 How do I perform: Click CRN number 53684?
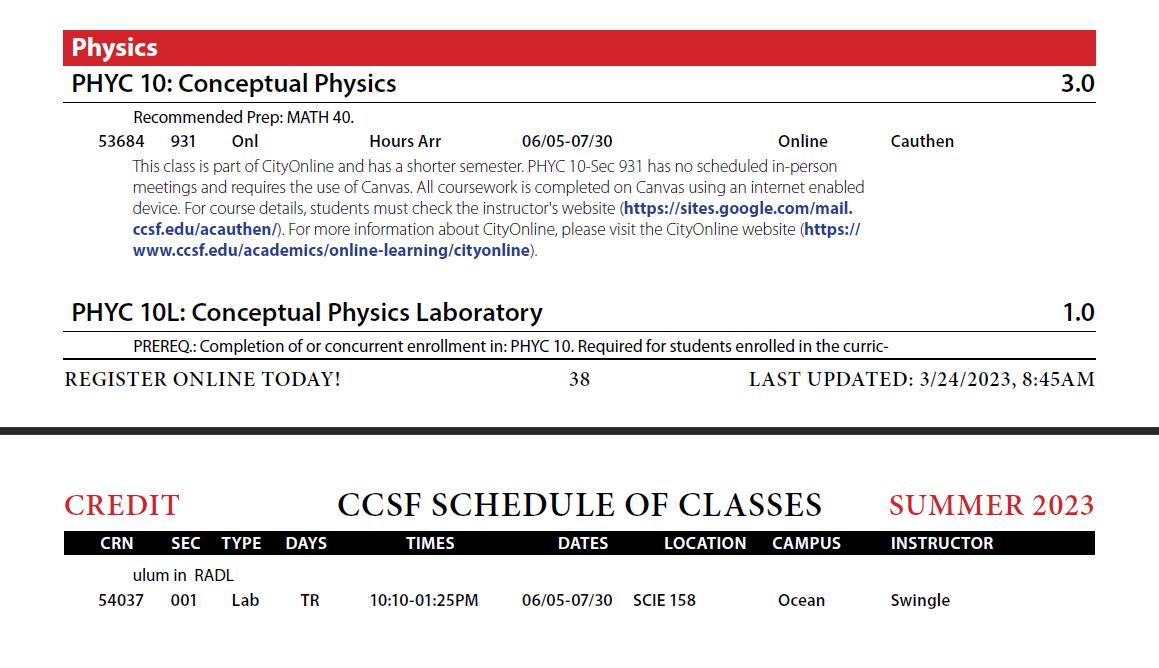click(x=121, y=141)
